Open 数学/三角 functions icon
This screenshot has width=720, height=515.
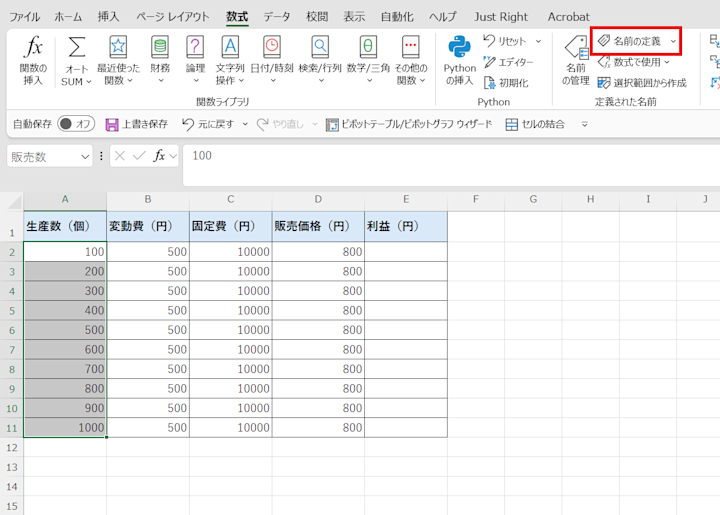point(368,47)
